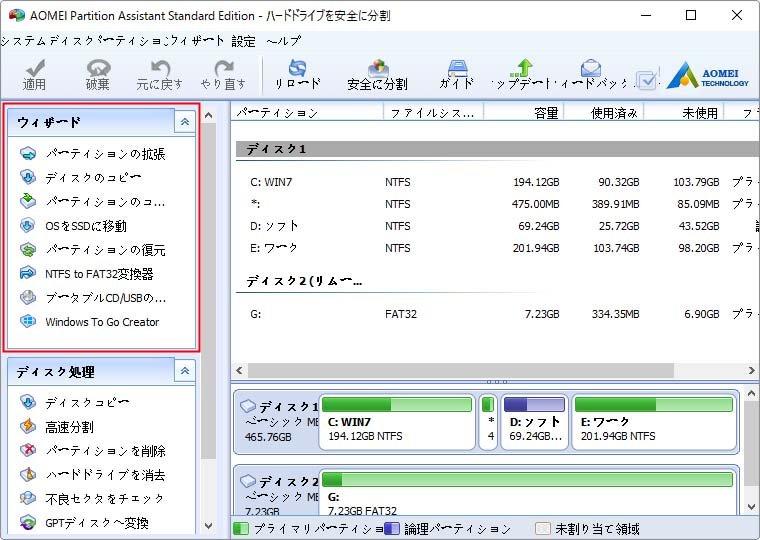Click the ディスク2(リムー... group header in list
The width and height of the screenshot is (760, 540).
coord(304,281)
